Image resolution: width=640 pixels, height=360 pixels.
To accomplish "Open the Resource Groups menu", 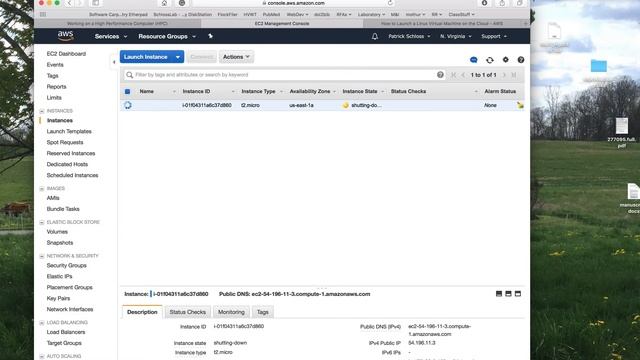I will (x=167, y=36).
